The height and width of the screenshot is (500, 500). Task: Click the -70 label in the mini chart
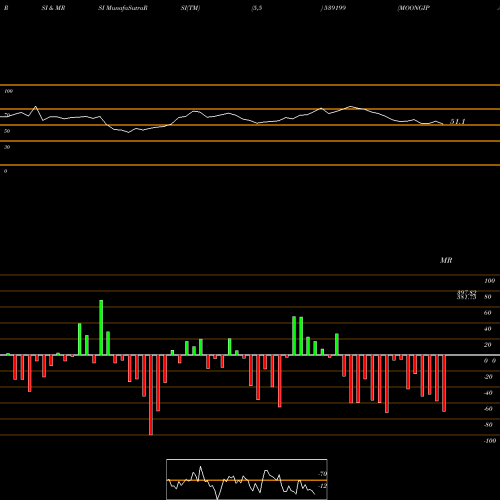point(323,474)
